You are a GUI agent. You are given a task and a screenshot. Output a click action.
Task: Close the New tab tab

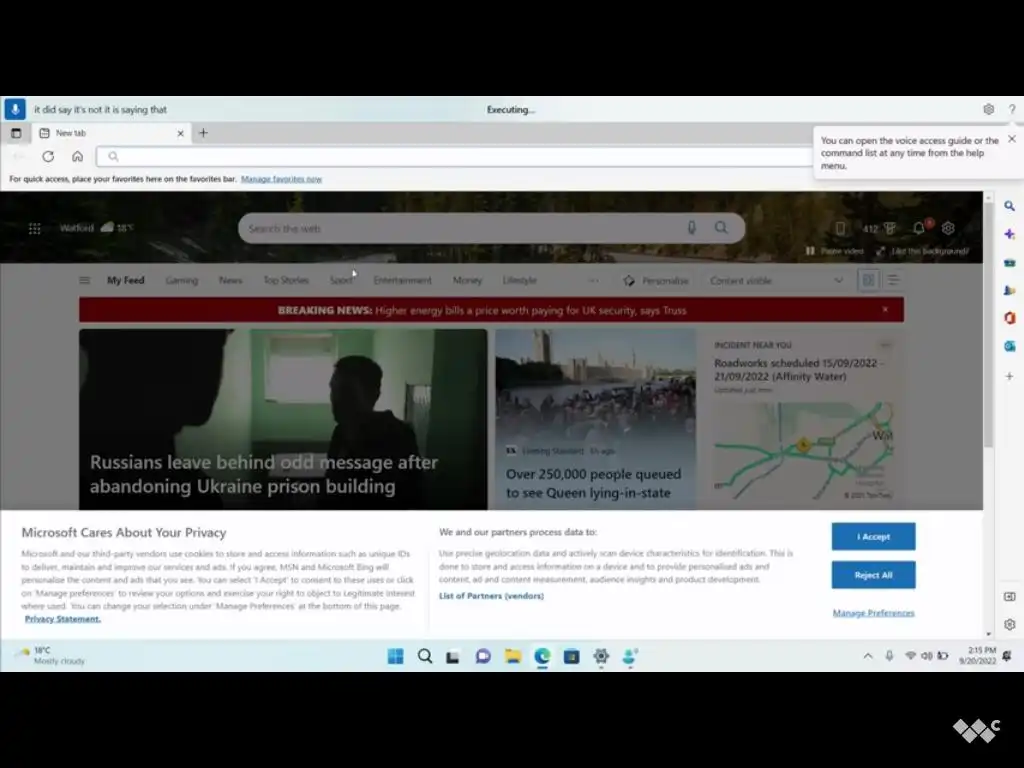[x=180, y=133]
